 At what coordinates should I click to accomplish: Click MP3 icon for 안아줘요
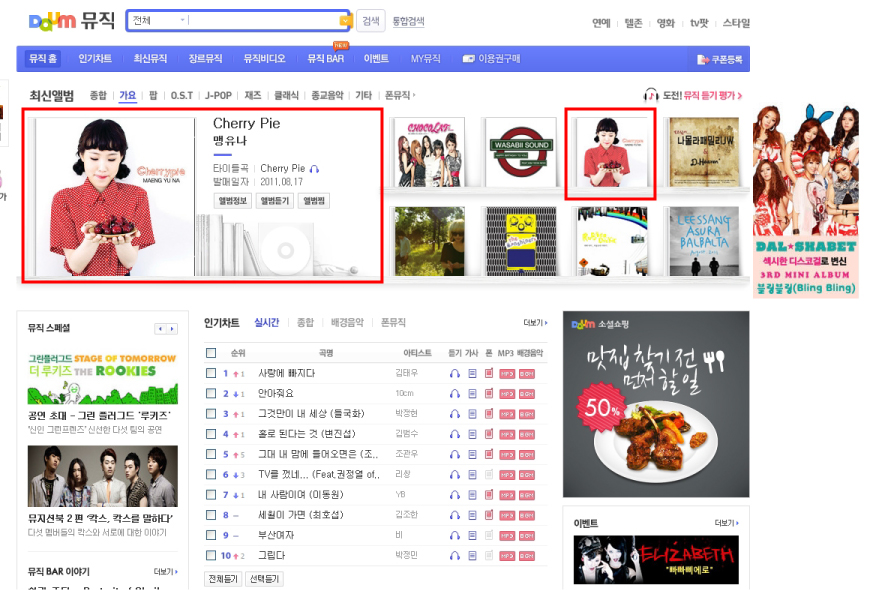coord(507,394)
